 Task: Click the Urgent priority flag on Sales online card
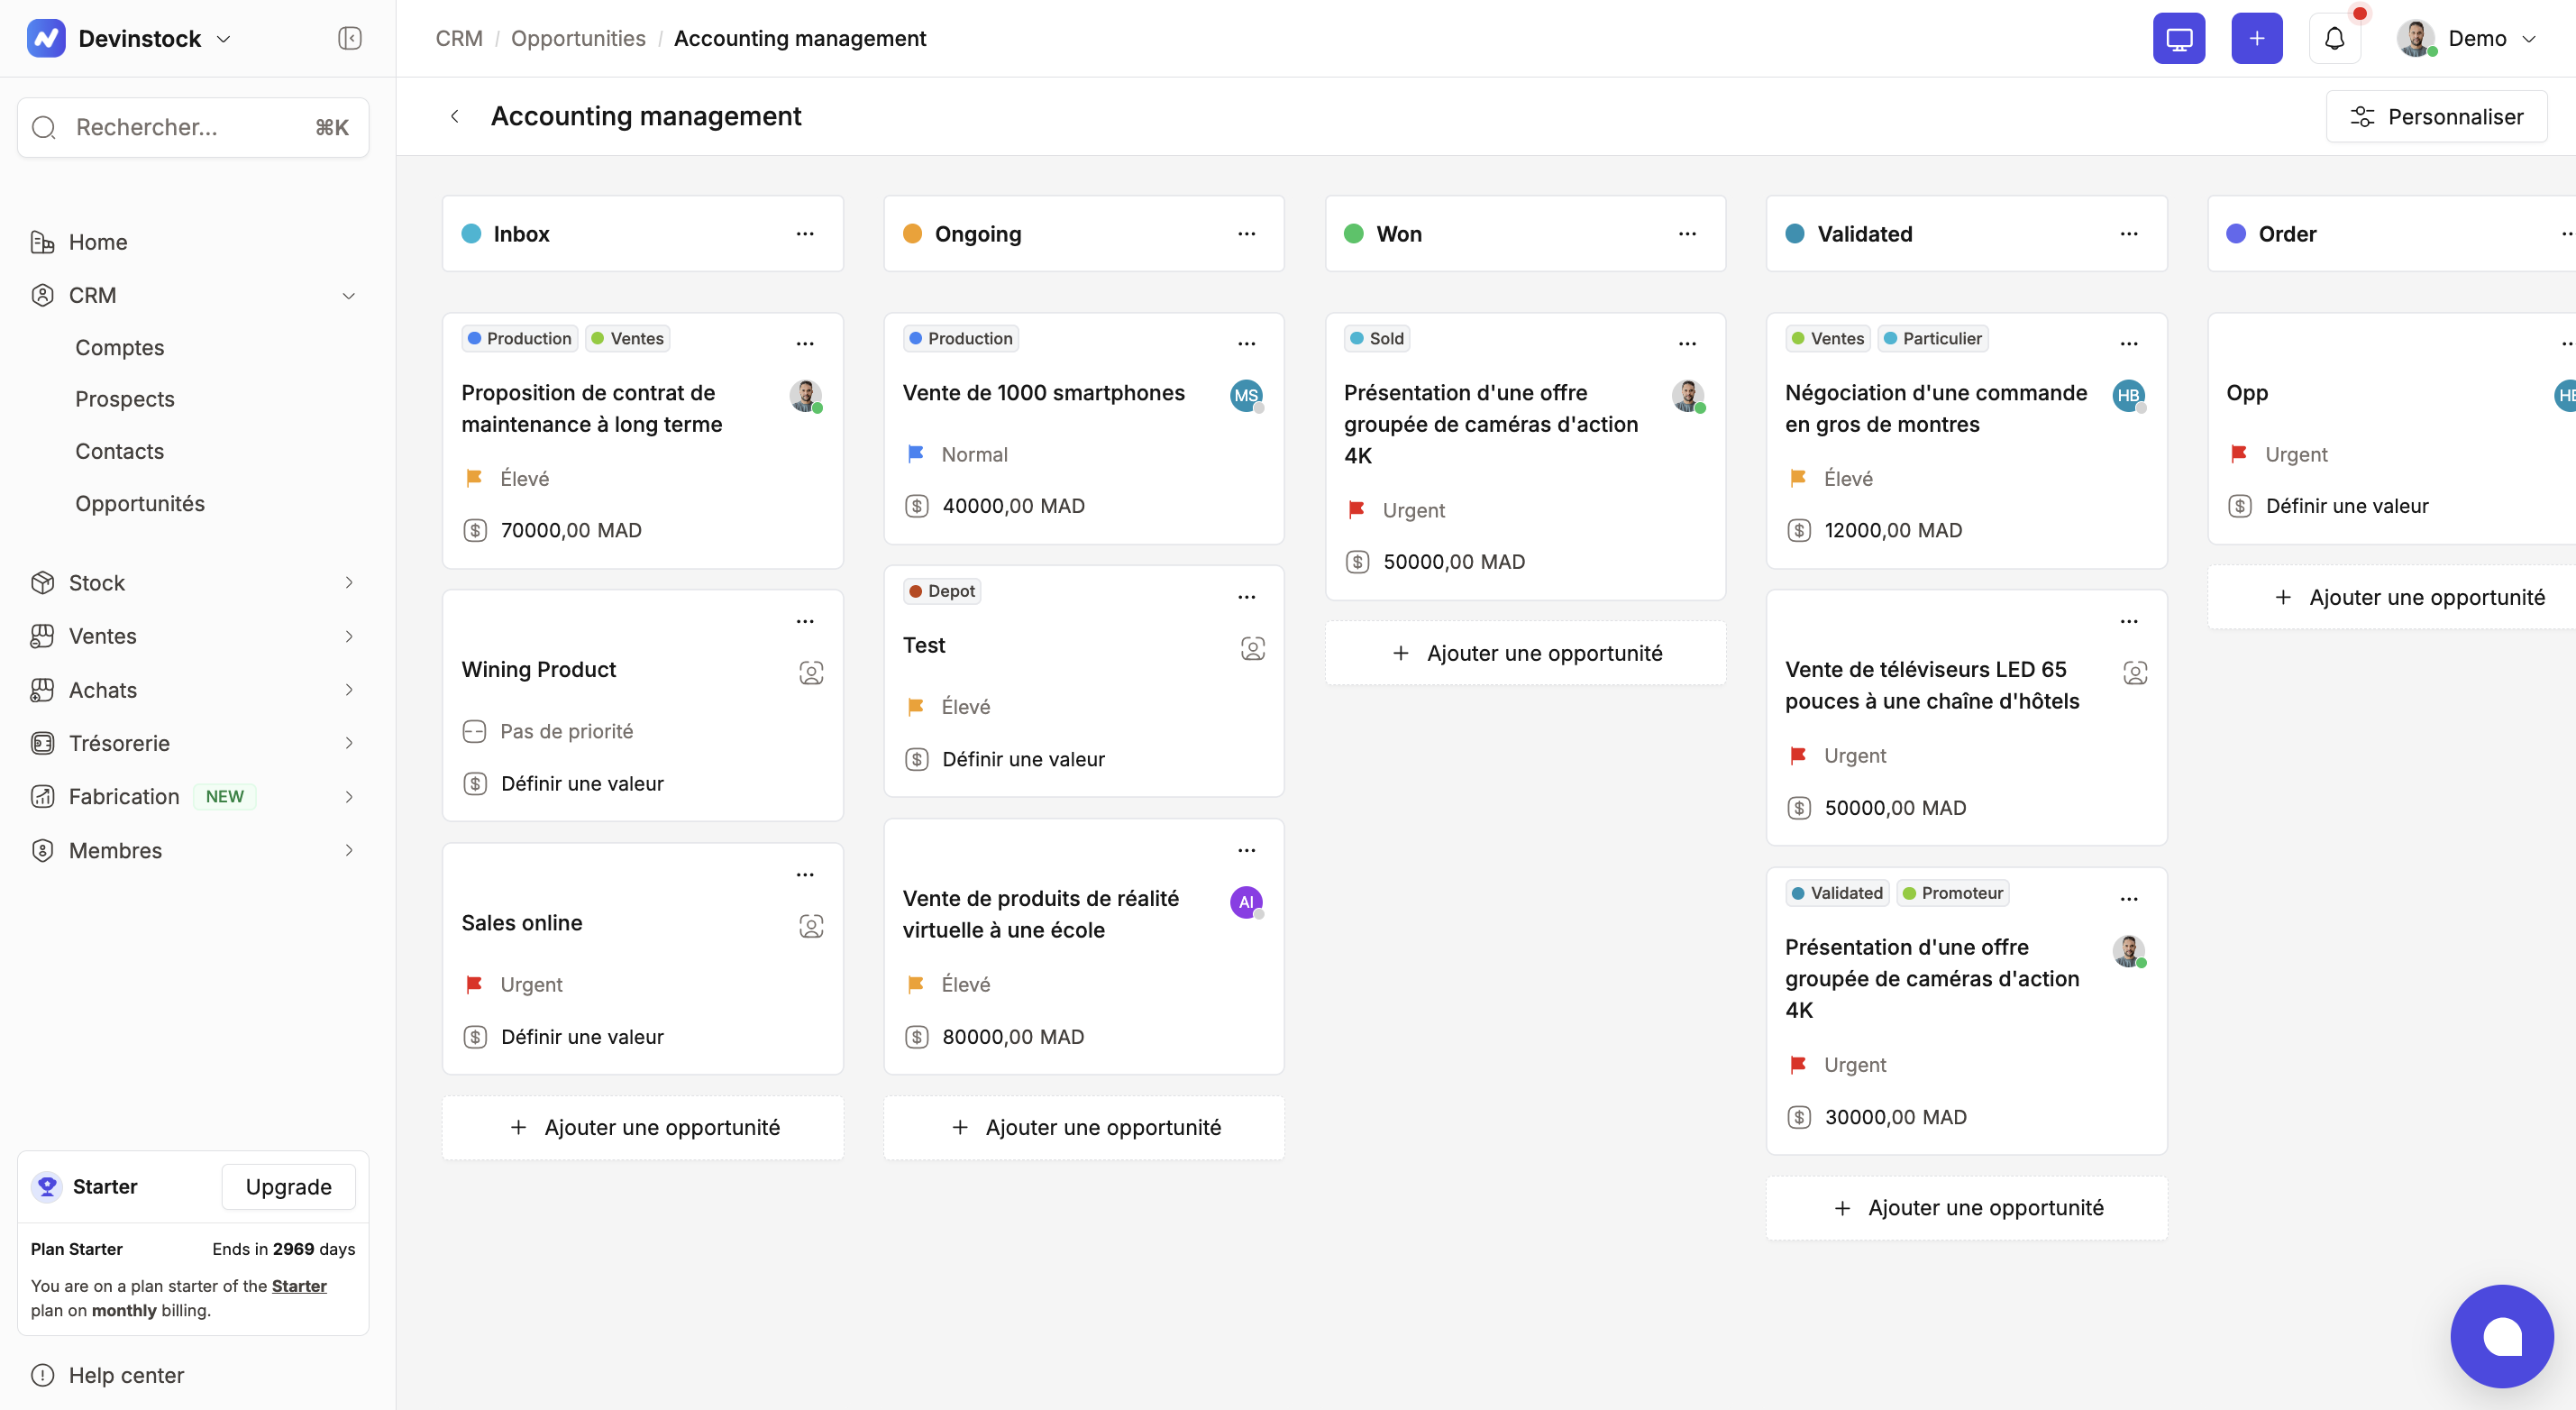(475, 984)
